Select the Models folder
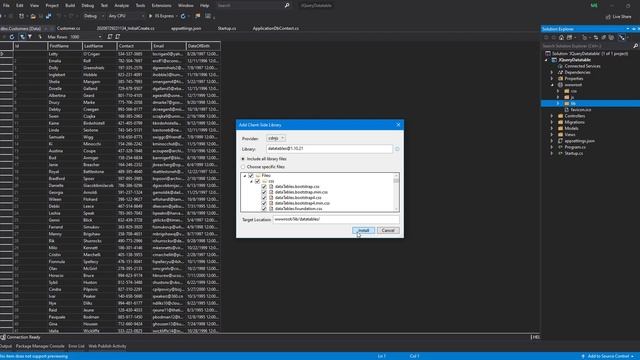 [x=571, y=128]
